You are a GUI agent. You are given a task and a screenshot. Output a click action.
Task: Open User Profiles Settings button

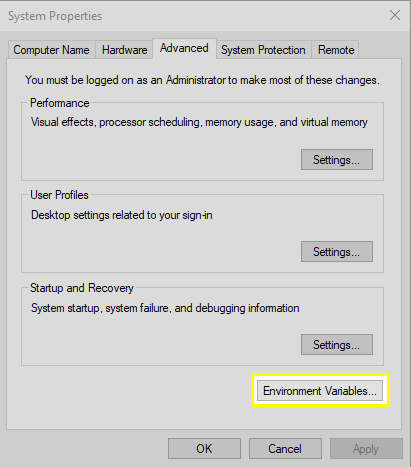coord(337,252)
